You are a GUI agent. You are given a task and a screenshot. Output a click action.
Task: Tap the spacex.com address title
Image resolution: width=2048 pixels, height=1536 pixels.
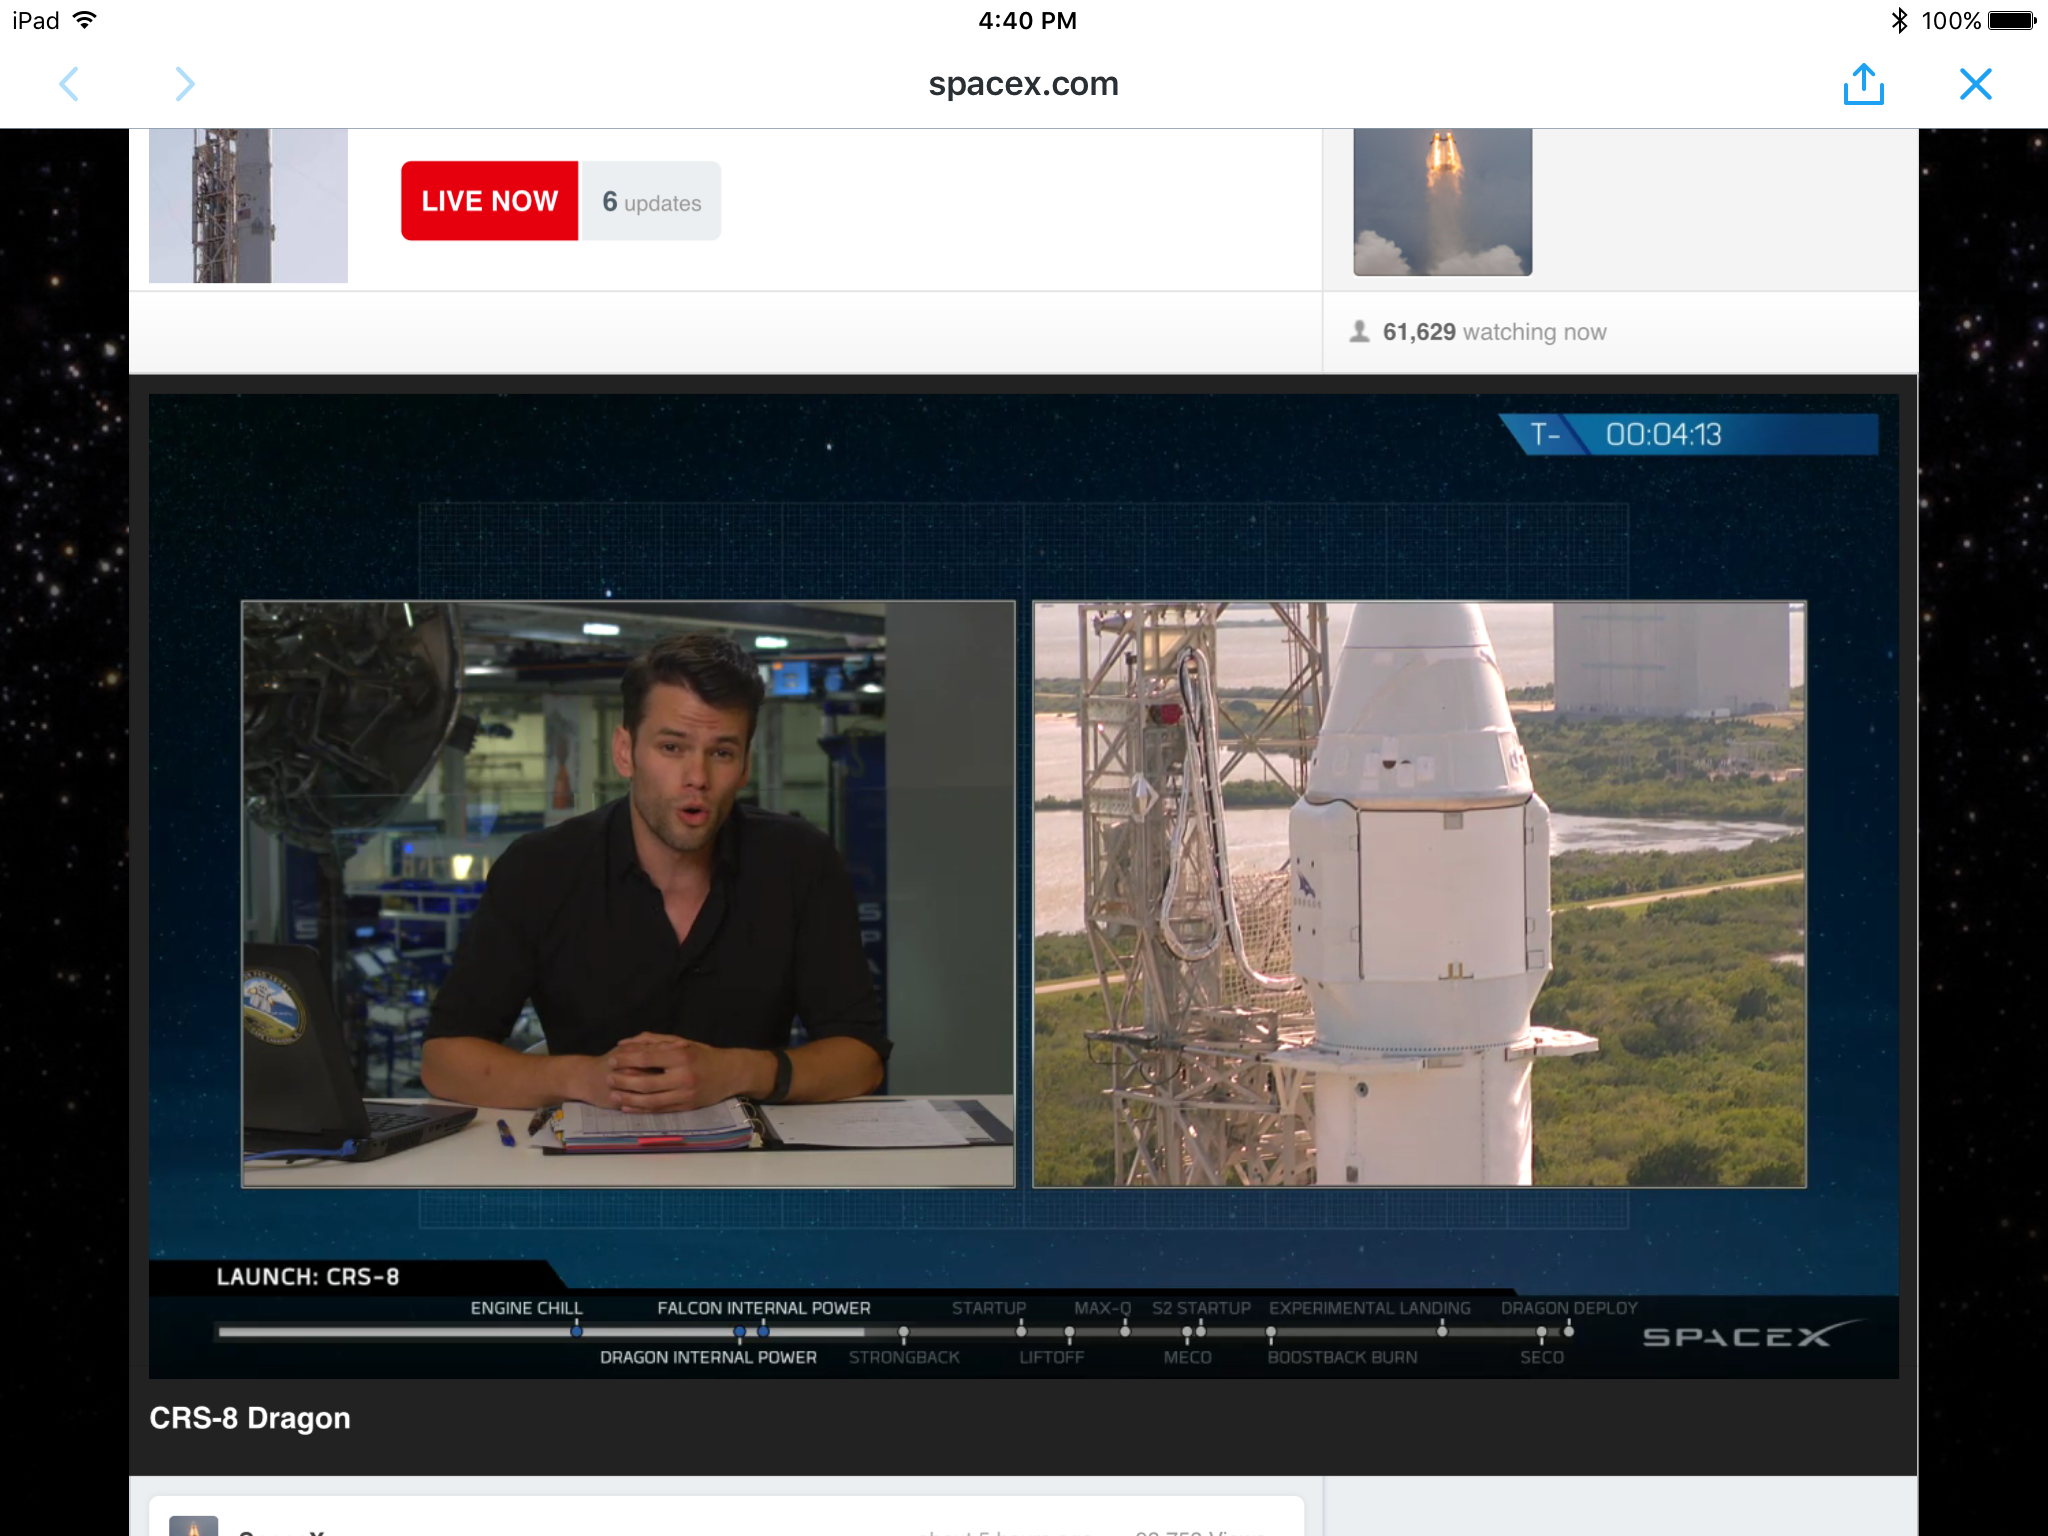1023,84
